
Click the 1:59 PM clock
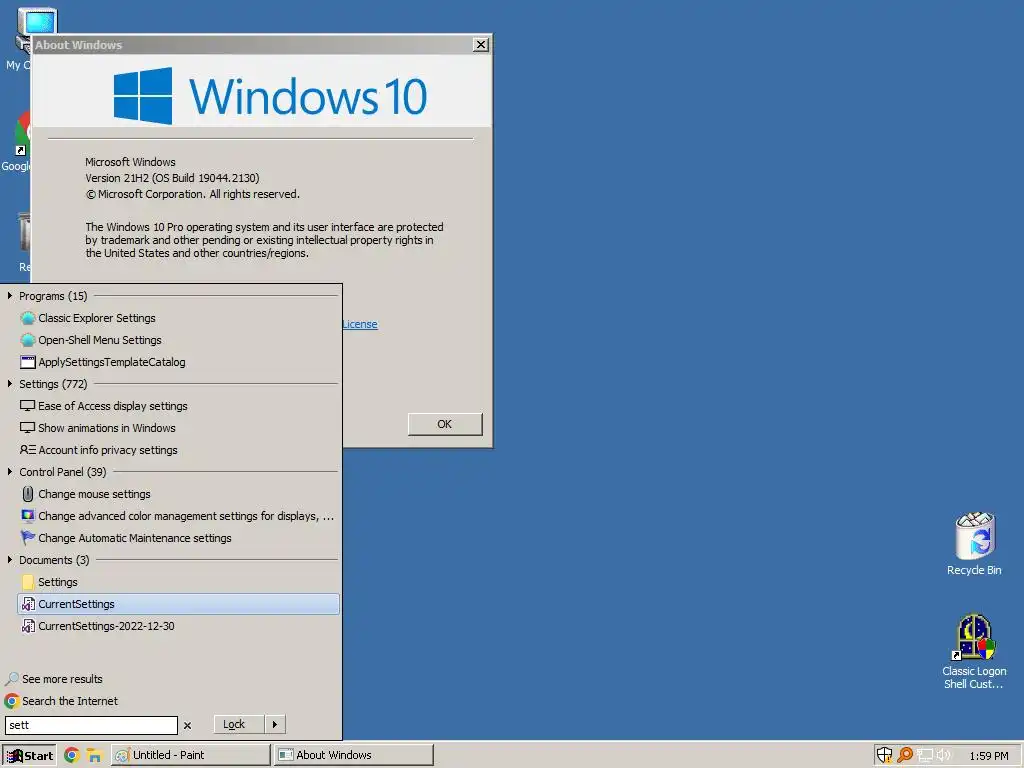click(989, 756)
